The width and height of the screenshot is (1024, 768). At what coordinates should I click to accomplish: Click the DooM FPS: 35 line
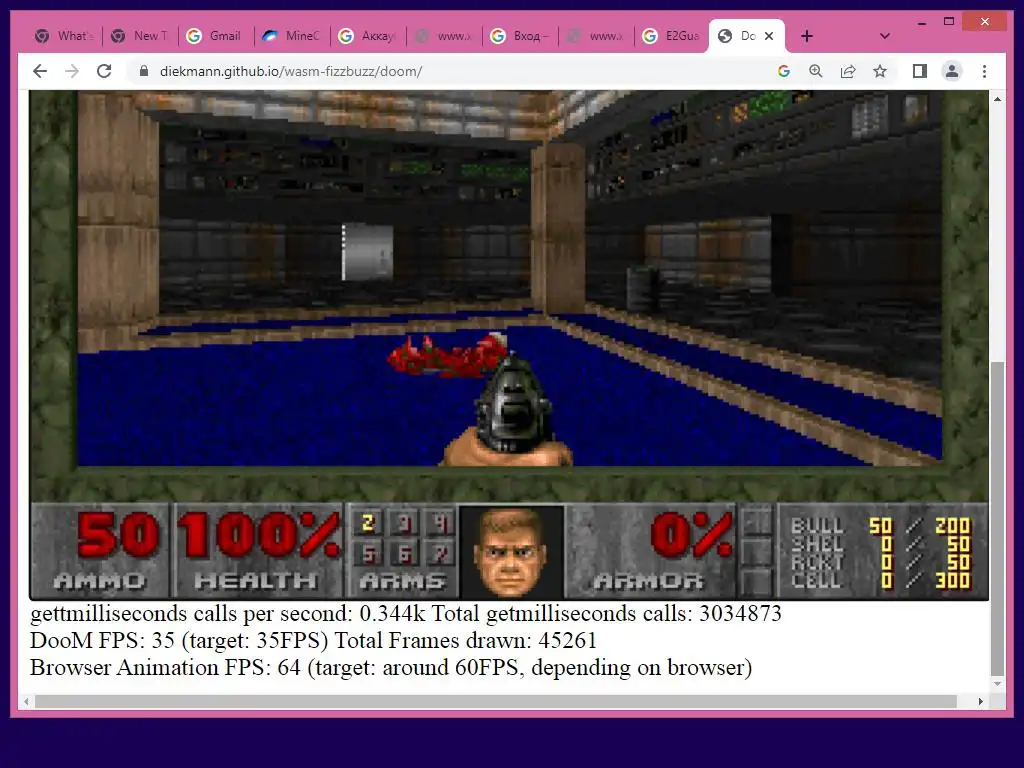tap(313, 641)
